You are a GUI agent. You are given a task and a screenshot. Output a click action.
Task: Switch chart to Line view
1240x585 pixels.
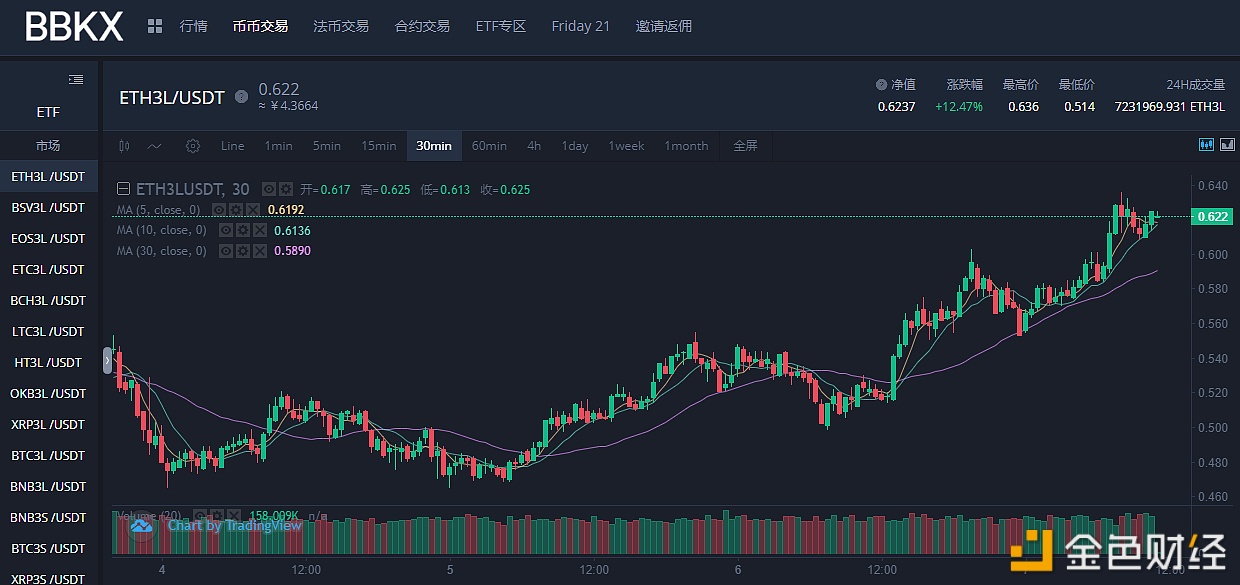pos(232,146)
